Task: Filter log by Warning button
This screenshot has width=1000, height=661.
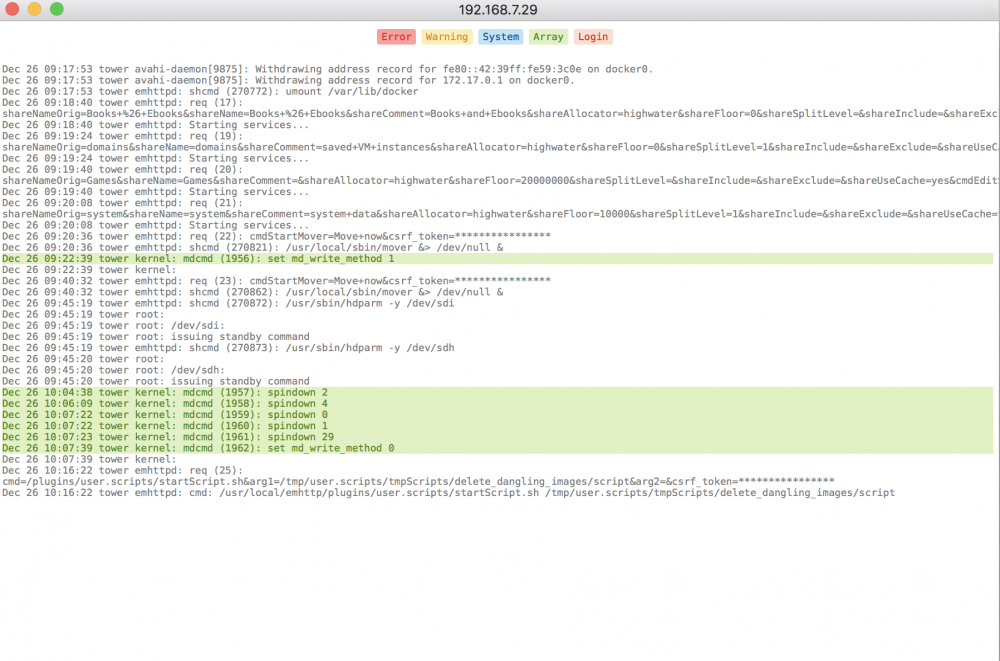Action: point(446,37)
